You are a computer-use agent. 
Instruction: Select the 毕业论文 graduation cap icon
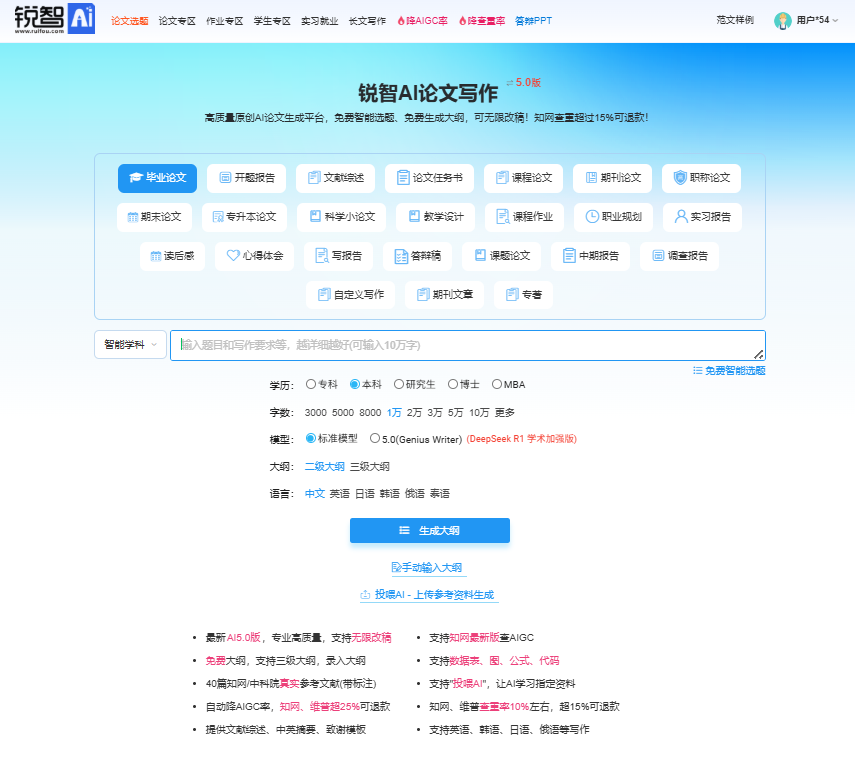coord(136,178)
